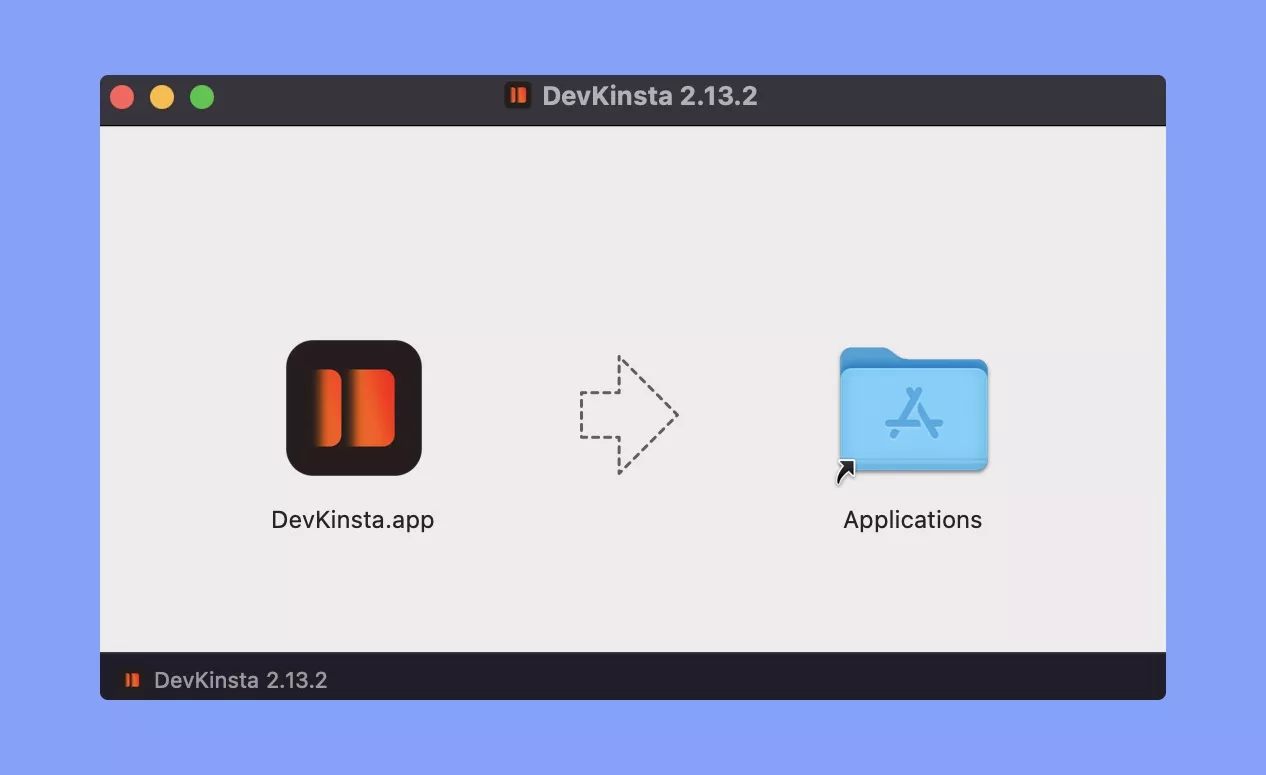
Task: Click the DevKinsta volume icon in the bottom path bar
Action: point(132,680)
